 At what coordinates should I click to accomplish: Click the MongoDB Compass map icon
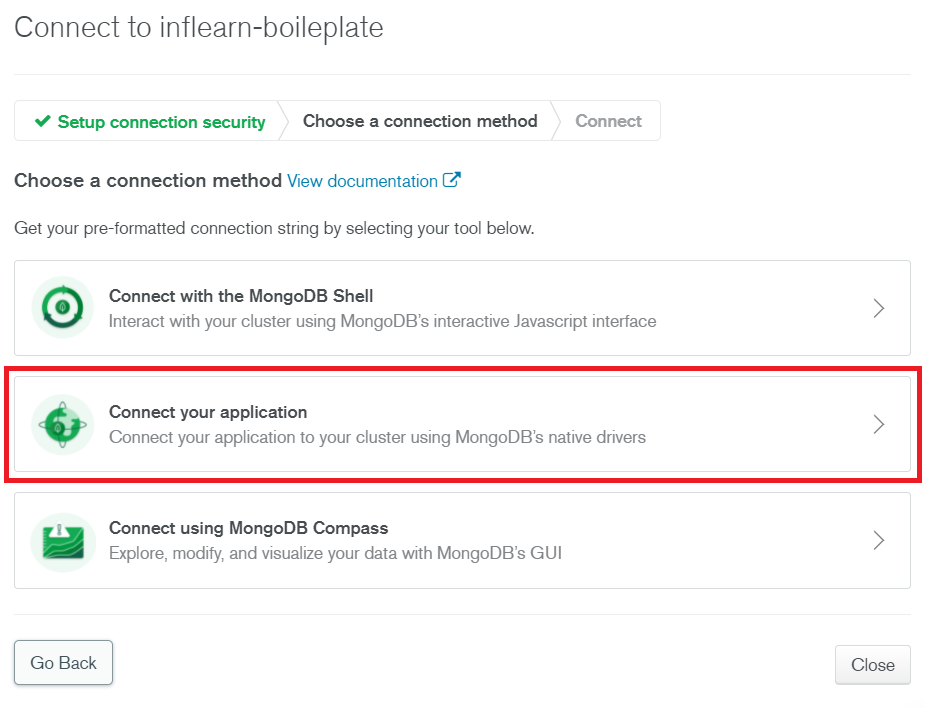pyautogui.click(x=63, y=541)
